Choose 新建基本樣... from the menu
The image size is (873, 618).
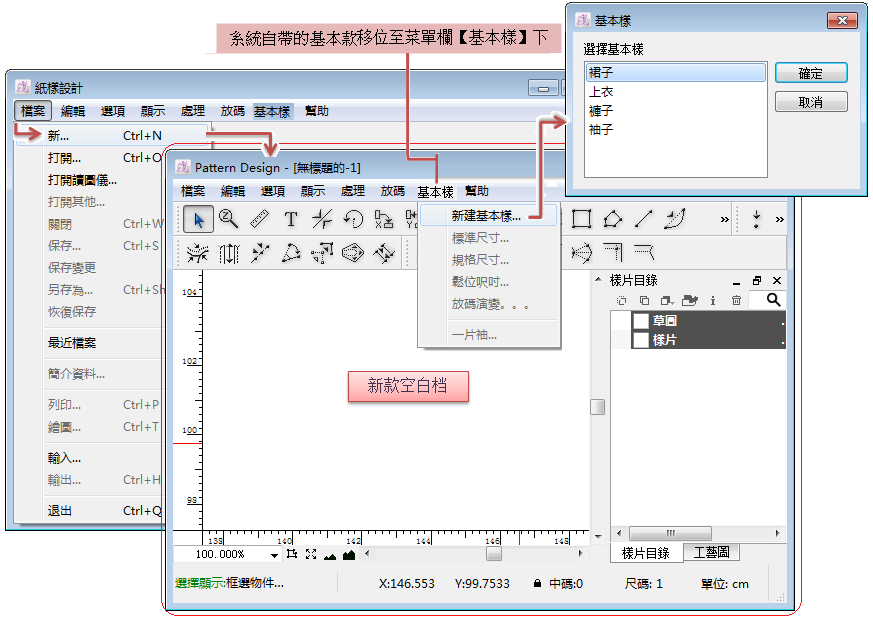[486, 216]
